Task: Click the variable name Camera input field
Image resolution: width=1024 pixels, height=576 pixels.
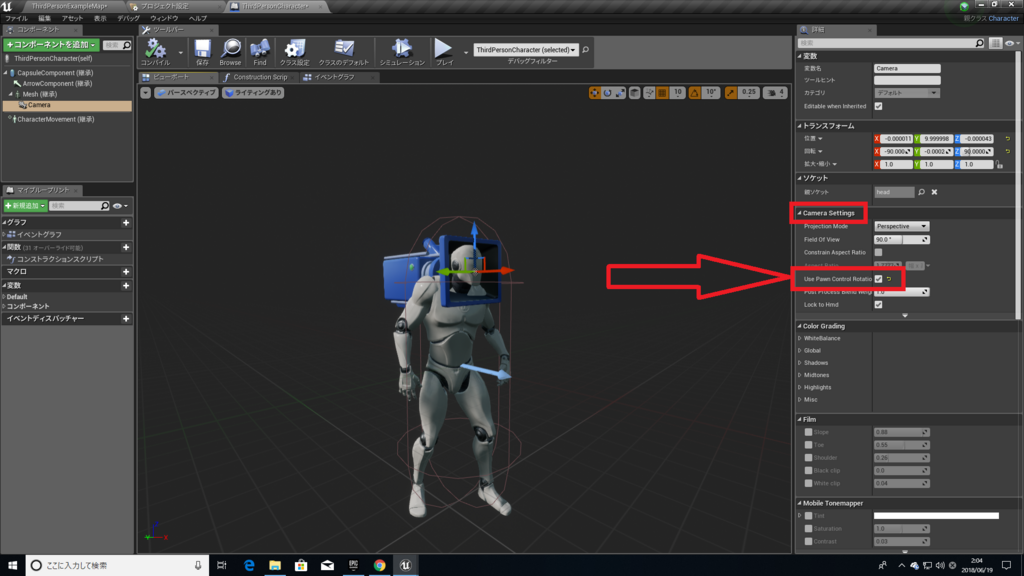Action: pyautogui.click(x=907, y=69)
